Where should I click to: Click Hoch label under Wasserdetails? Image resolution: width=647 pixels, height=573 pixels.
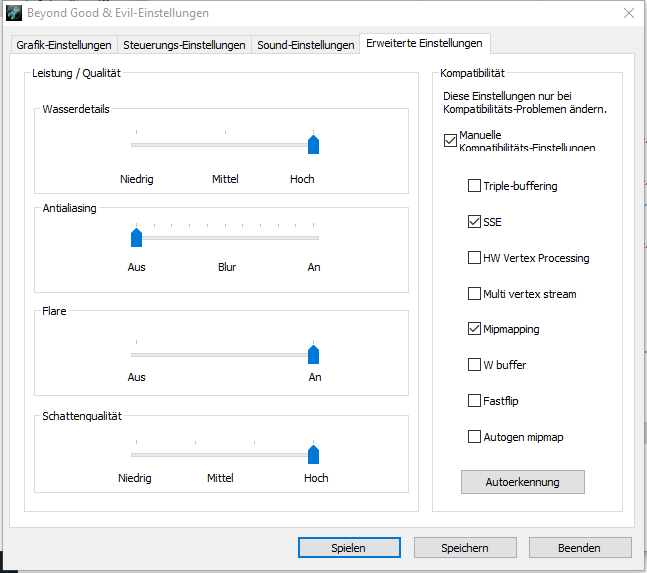[302, 179]
